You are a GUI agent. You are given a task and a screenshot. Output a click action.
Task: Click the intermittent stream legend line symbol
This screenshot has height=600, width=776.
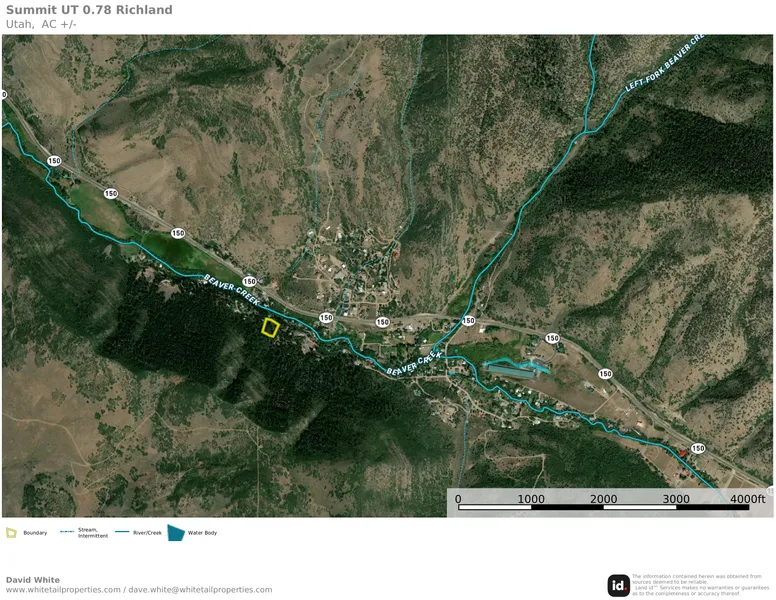click(68, 533)
